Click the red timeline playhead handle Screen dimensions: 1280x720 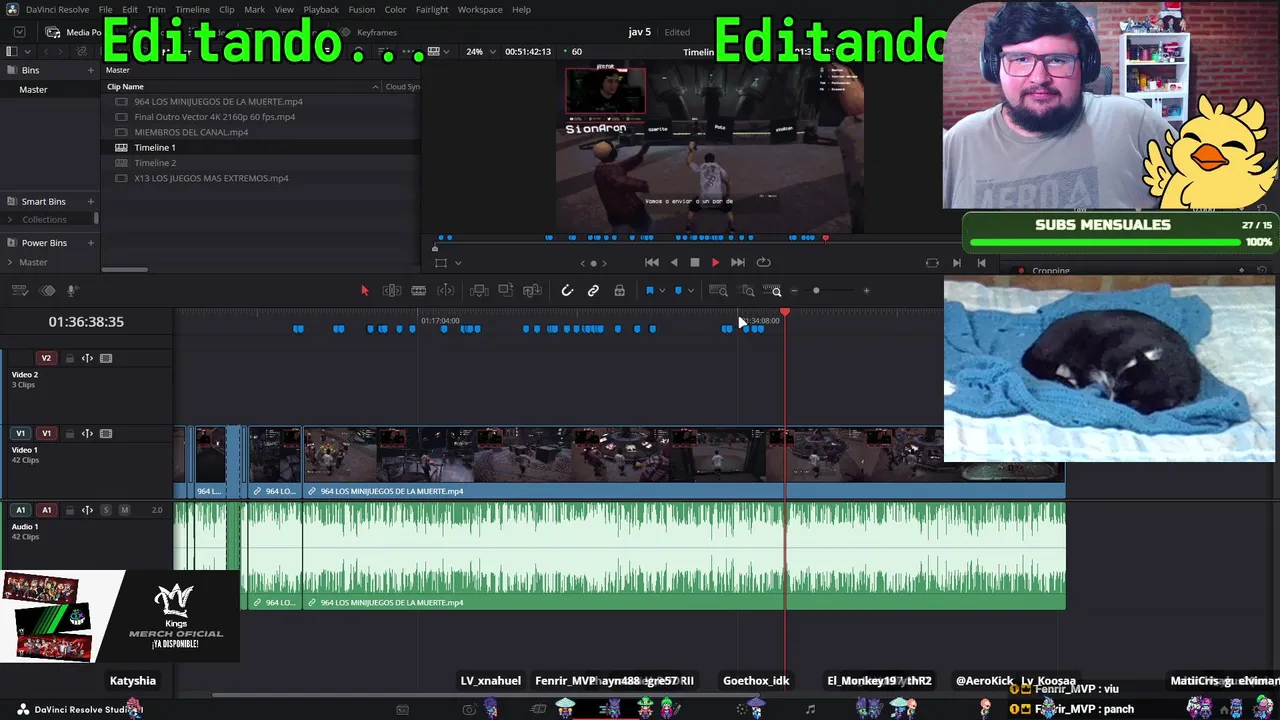tap(785, 313)
